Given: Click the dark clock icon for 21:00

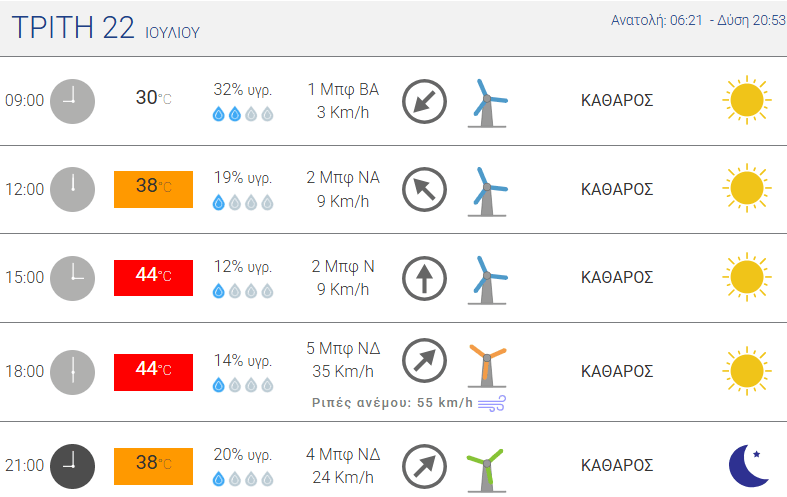Looking at the screenshot, I should (72, 466).
